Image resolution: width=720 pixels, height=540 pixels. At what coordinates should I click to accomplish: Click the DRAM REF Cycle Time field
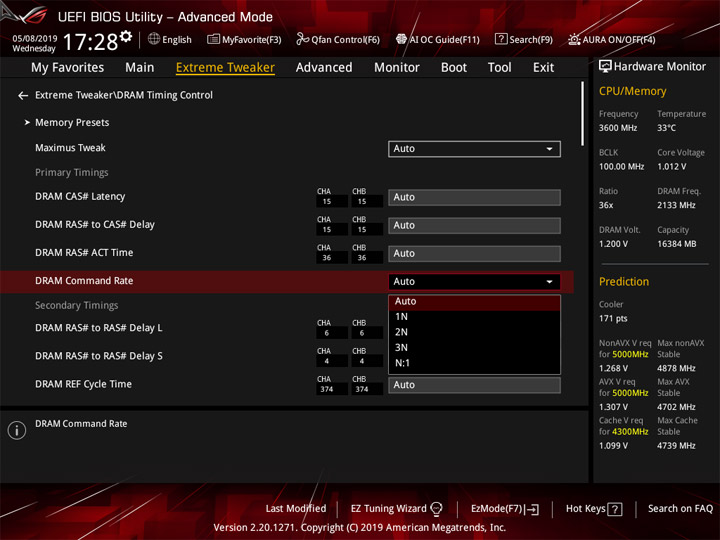474,385
